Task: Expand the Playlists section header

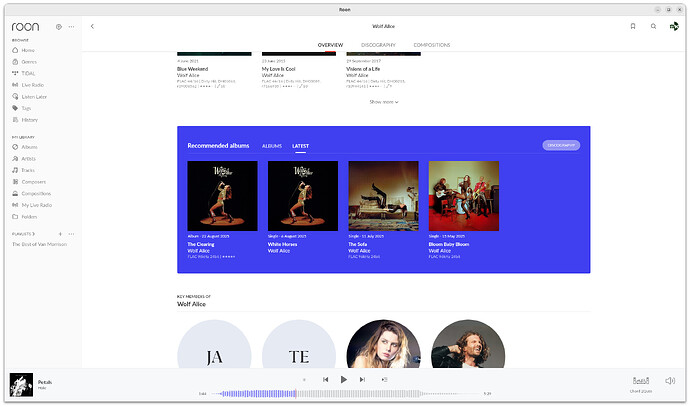Action: click(x=23, y=234)
